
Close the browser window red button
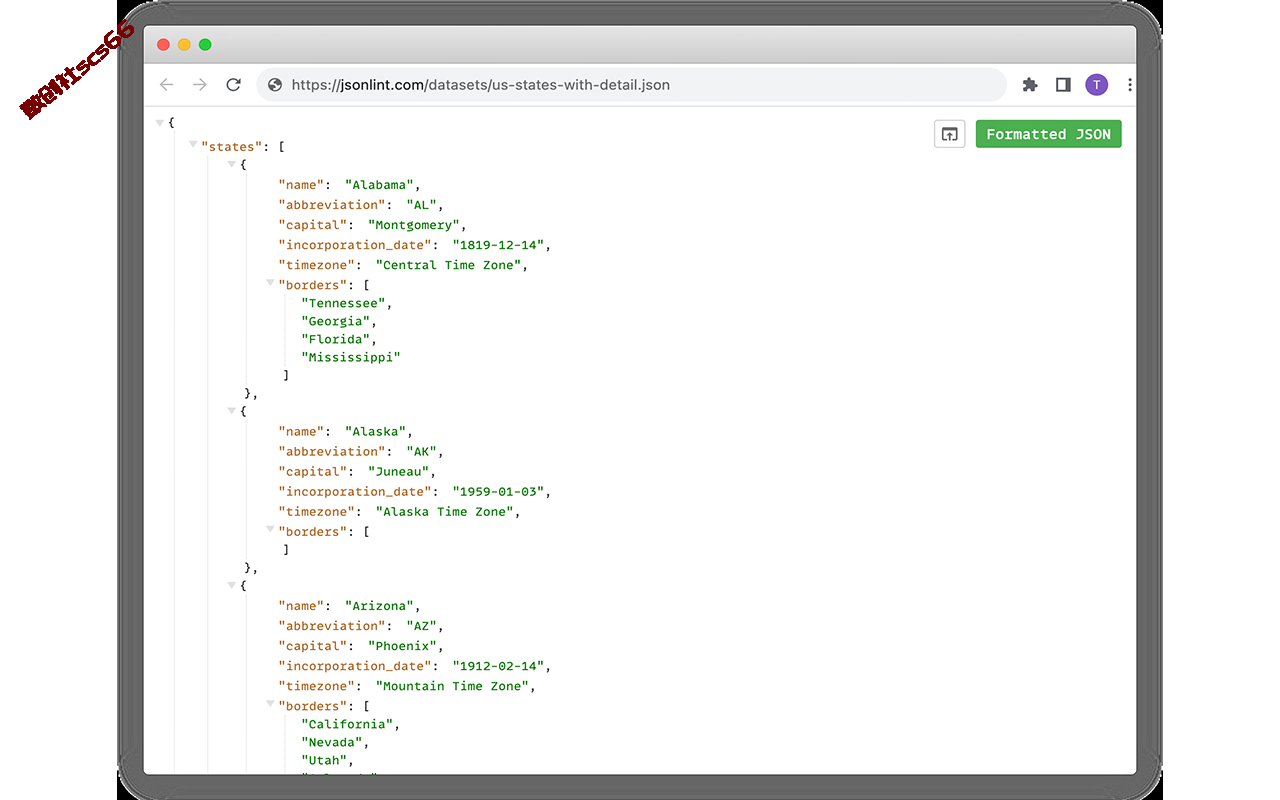coord(163,44)
